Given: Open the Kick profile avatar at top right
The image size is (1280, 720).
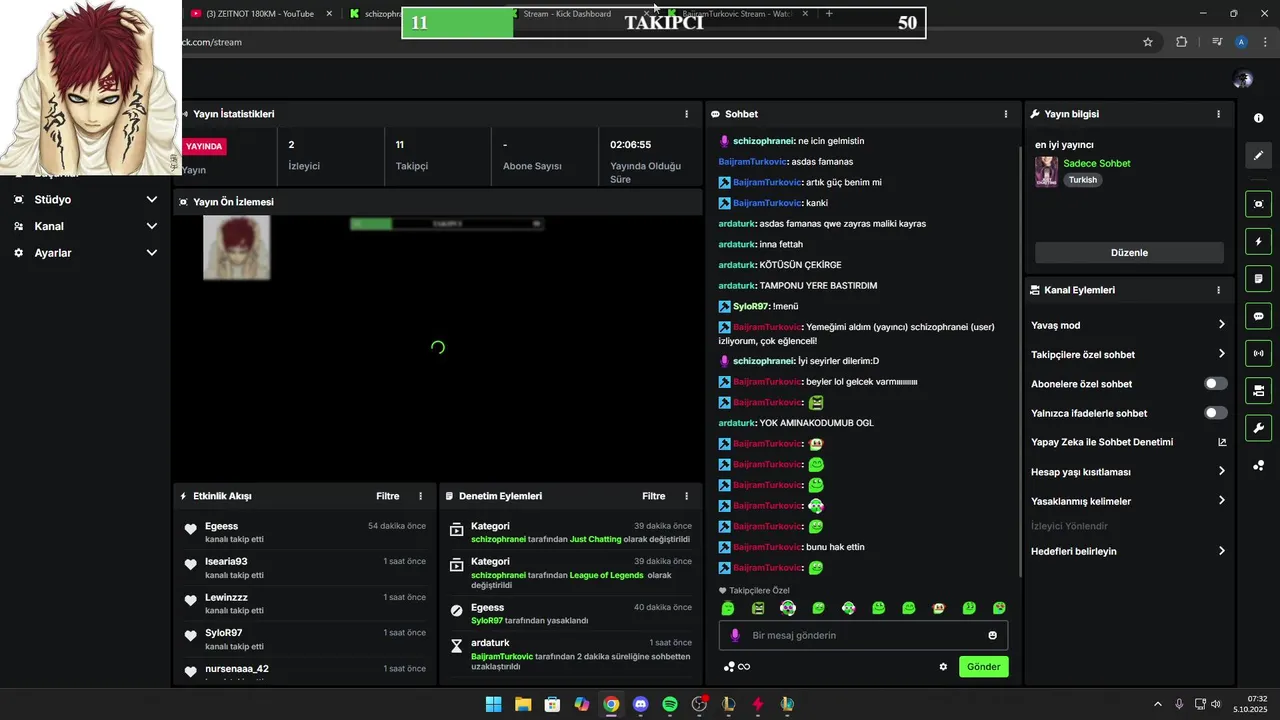Looking at the screenshot, I should click(1243, 79).
